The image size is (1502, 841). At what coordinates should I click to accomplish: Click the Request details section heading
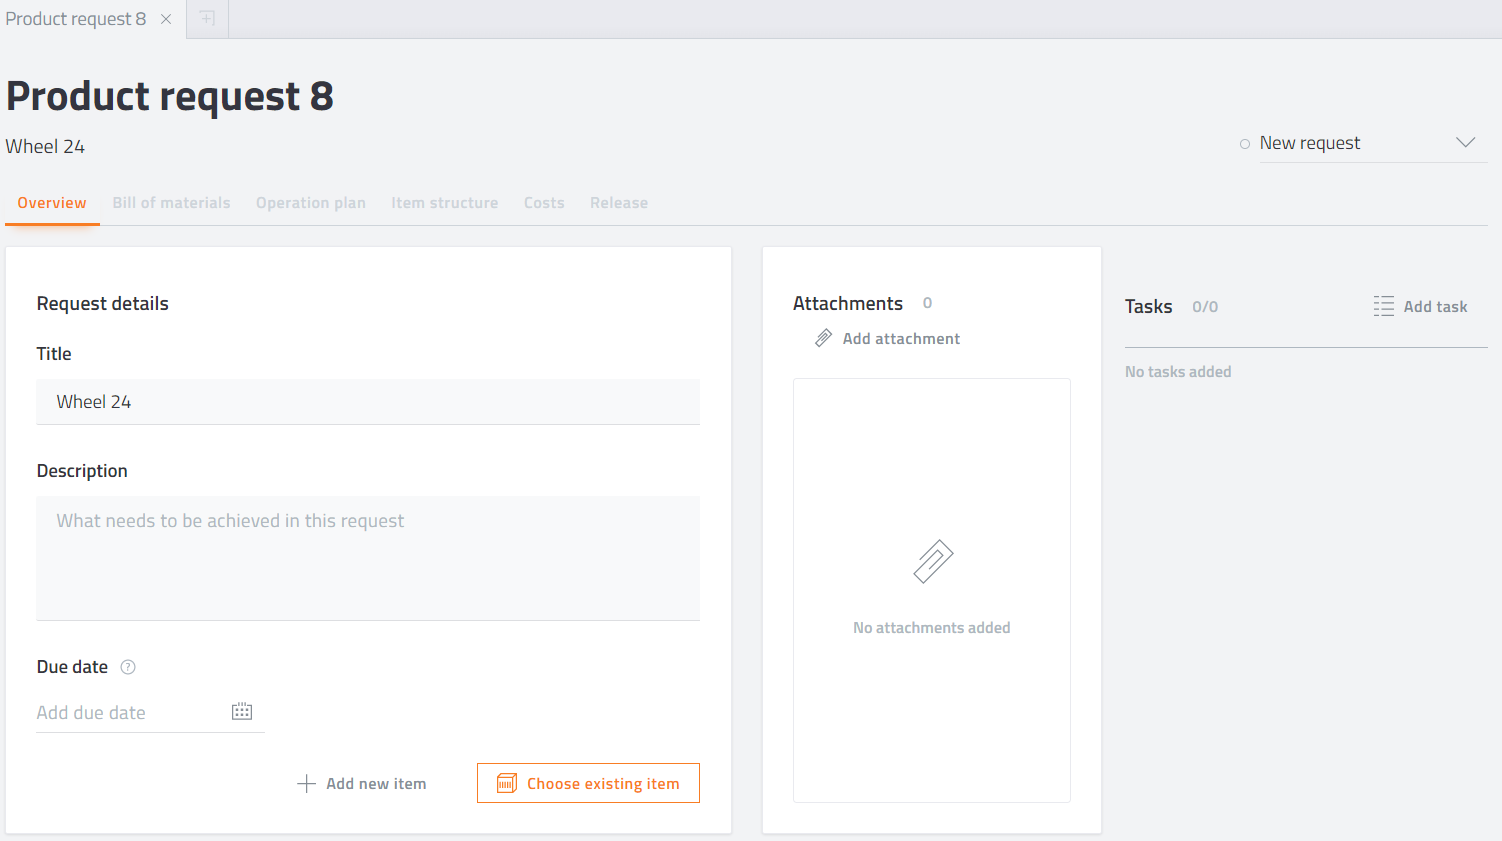[103, 304]
